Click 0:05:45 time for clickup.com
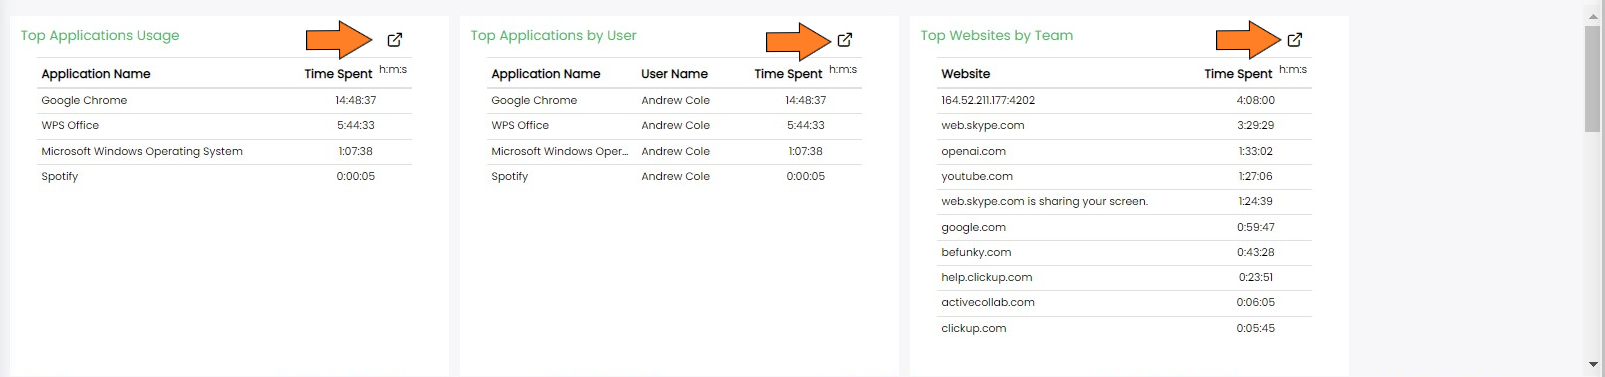 coord(1256,328)
